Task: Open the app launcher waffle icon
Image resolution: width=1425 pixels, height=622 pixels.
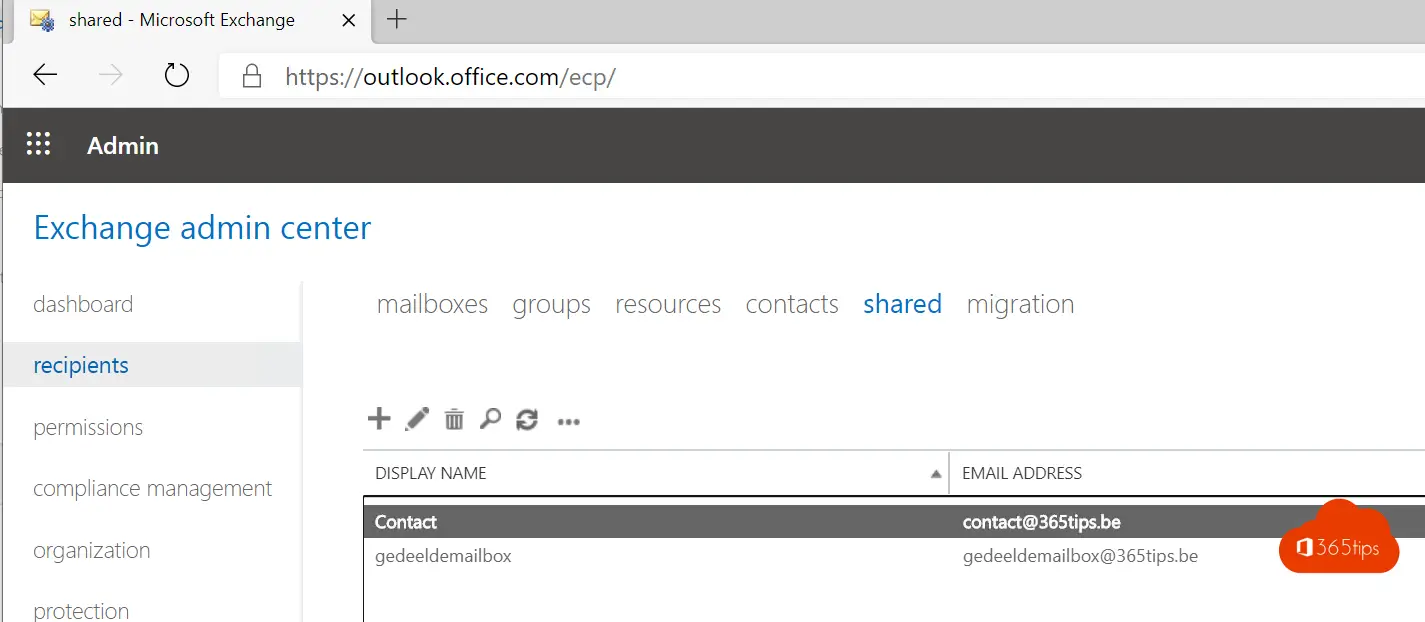Action: click(38, 145)
